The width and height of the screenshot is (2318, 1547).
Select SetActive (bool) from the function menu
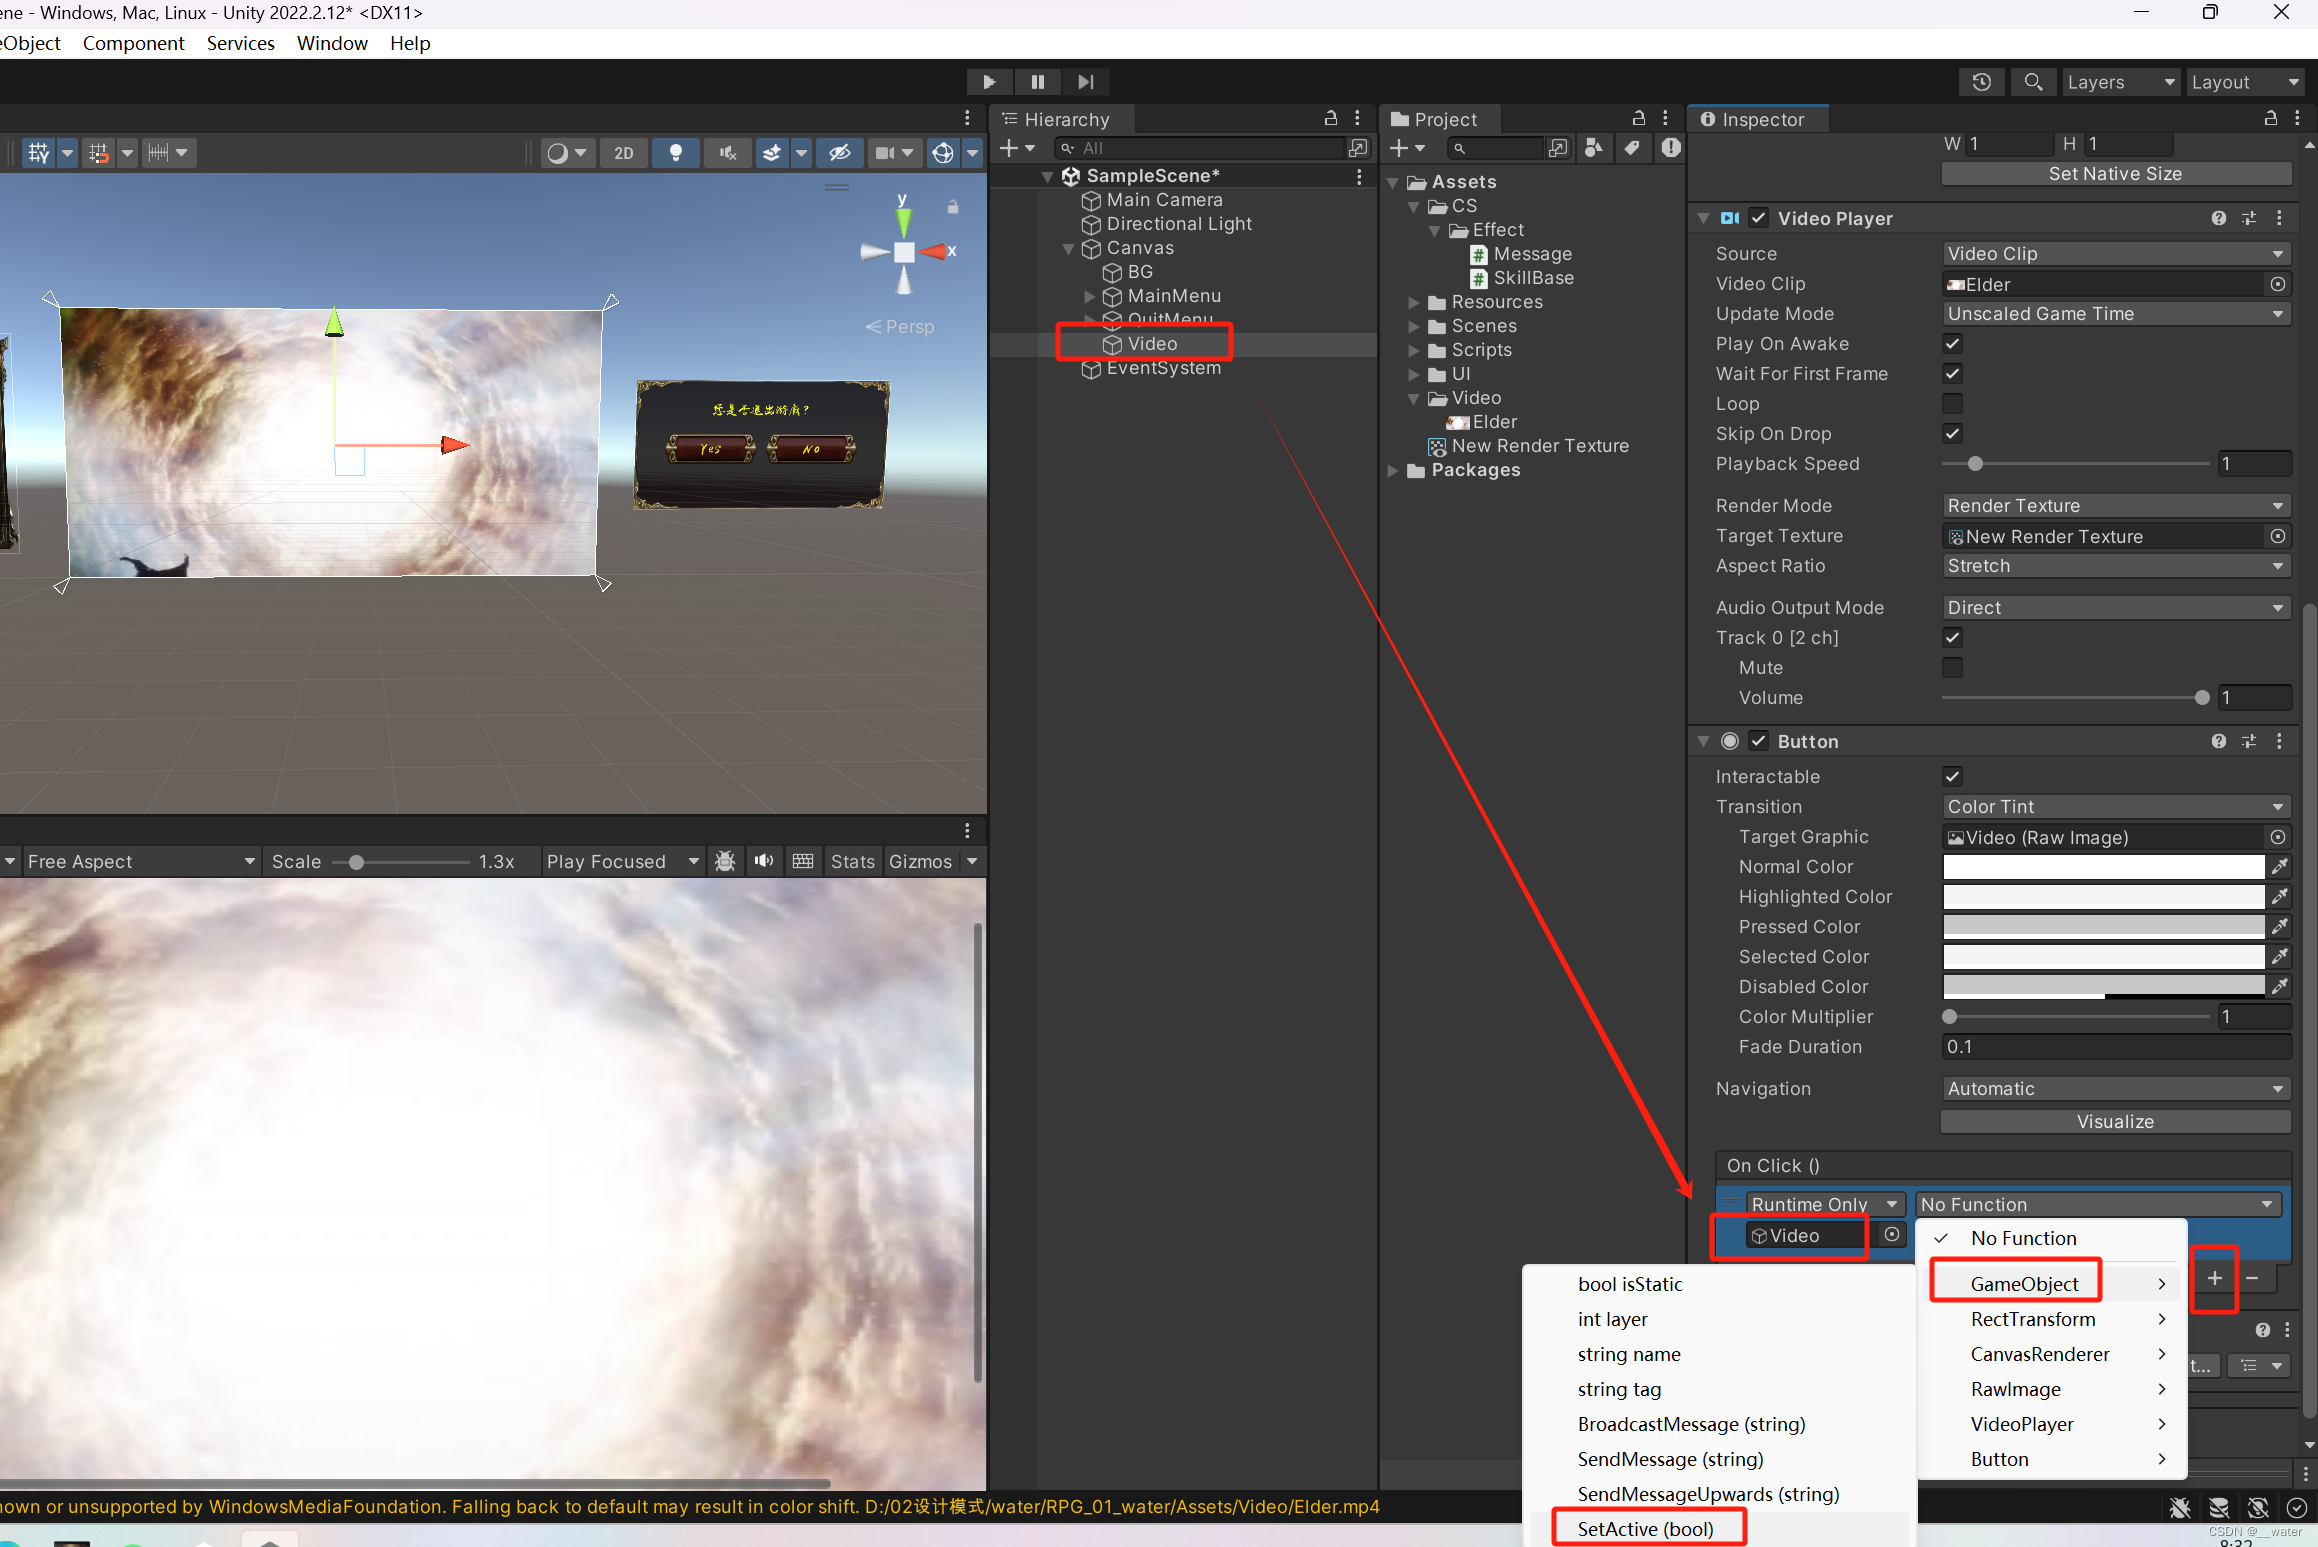tap(1647, 1528)
